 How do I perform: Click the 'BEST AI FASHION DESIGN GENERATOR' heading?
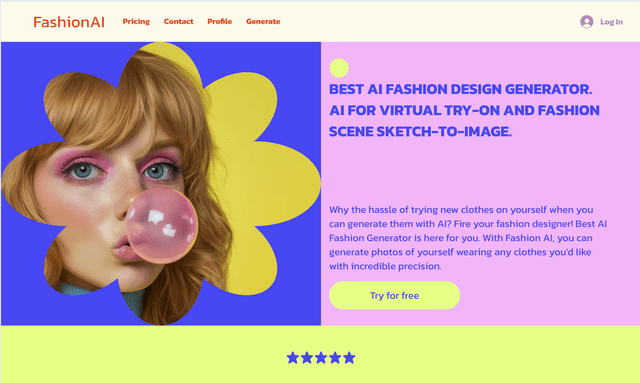pos(464,110)
